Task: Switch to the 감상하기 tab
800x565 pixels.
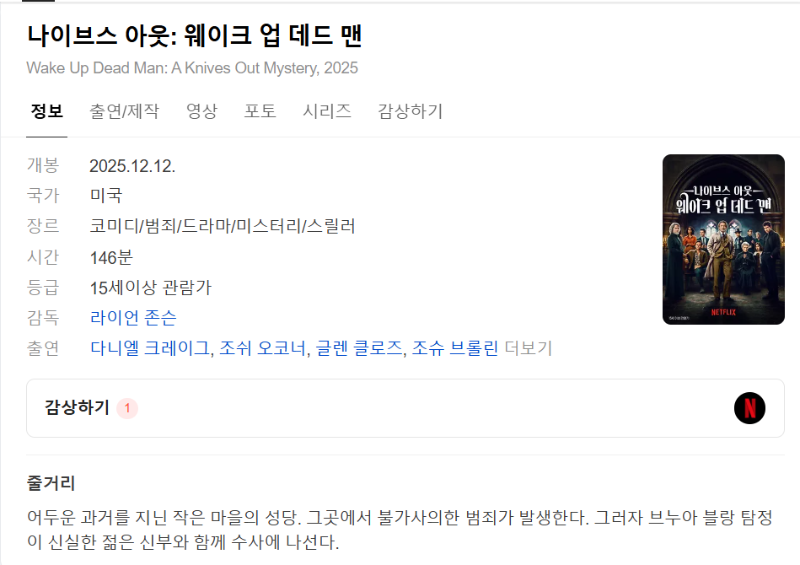Action: (410, 111)
